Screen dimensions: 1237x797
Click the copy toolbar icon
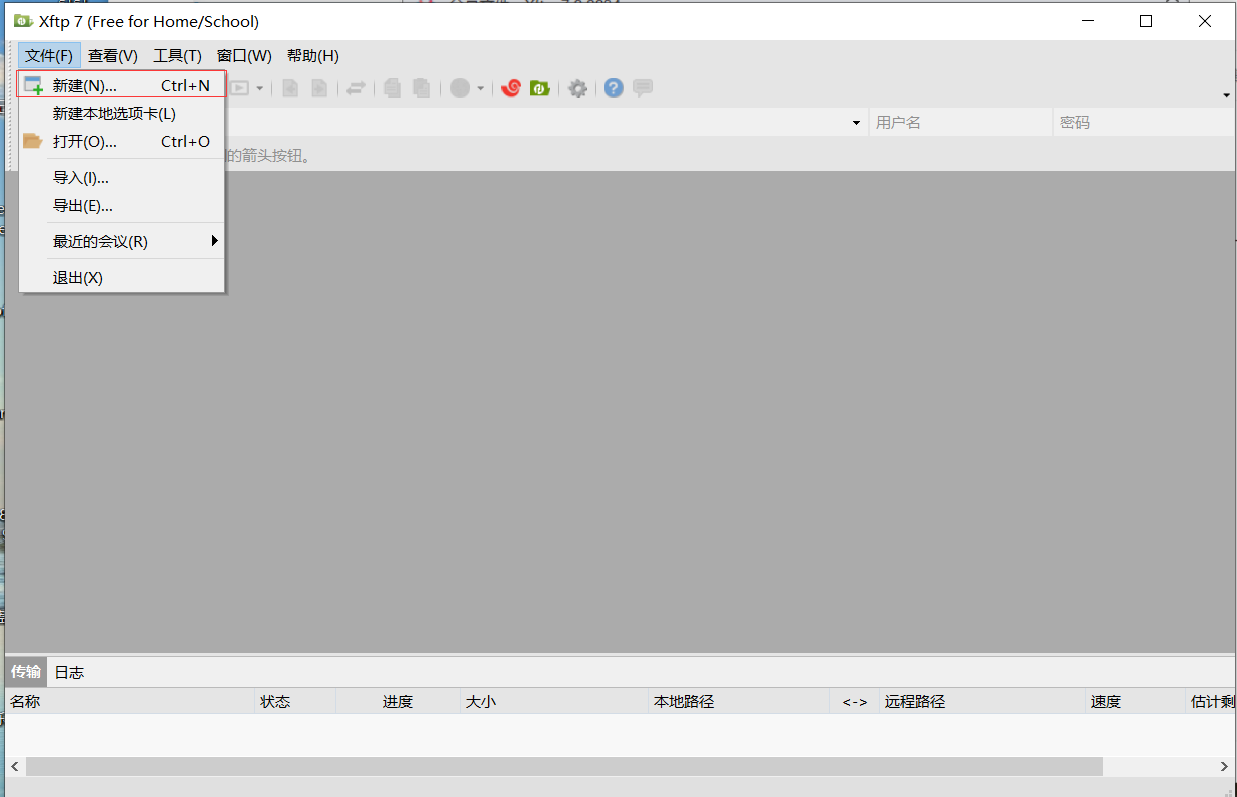coord(392,88)
